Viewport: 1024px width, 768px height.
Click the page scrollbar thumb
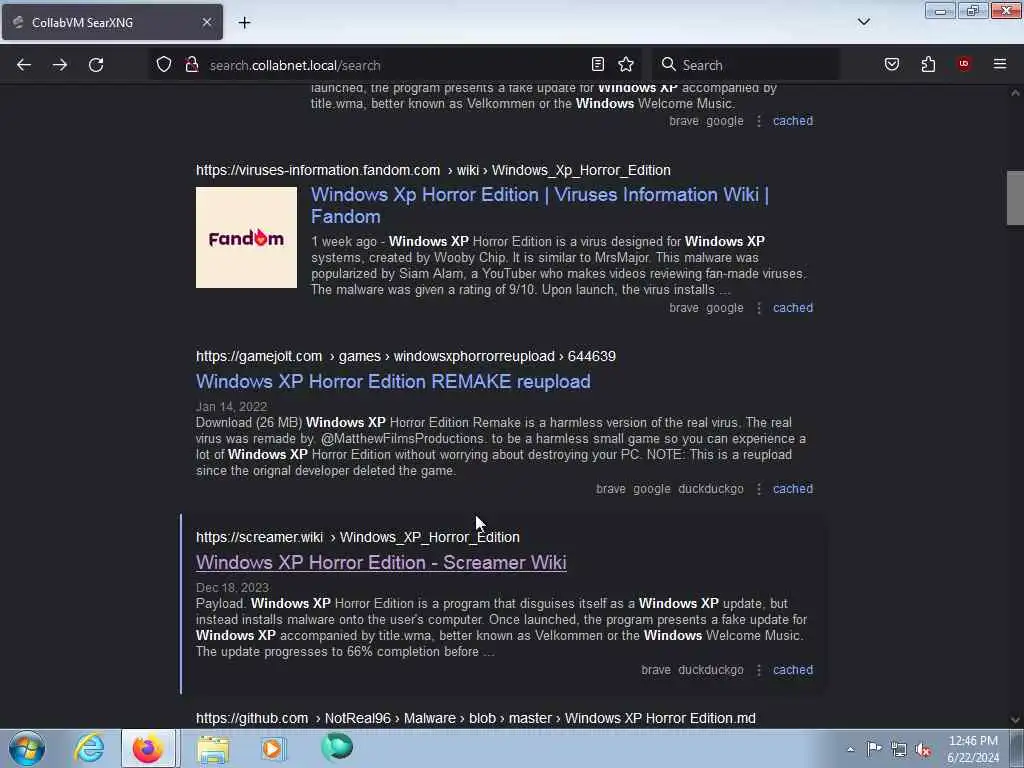(x=1015, y=198)
